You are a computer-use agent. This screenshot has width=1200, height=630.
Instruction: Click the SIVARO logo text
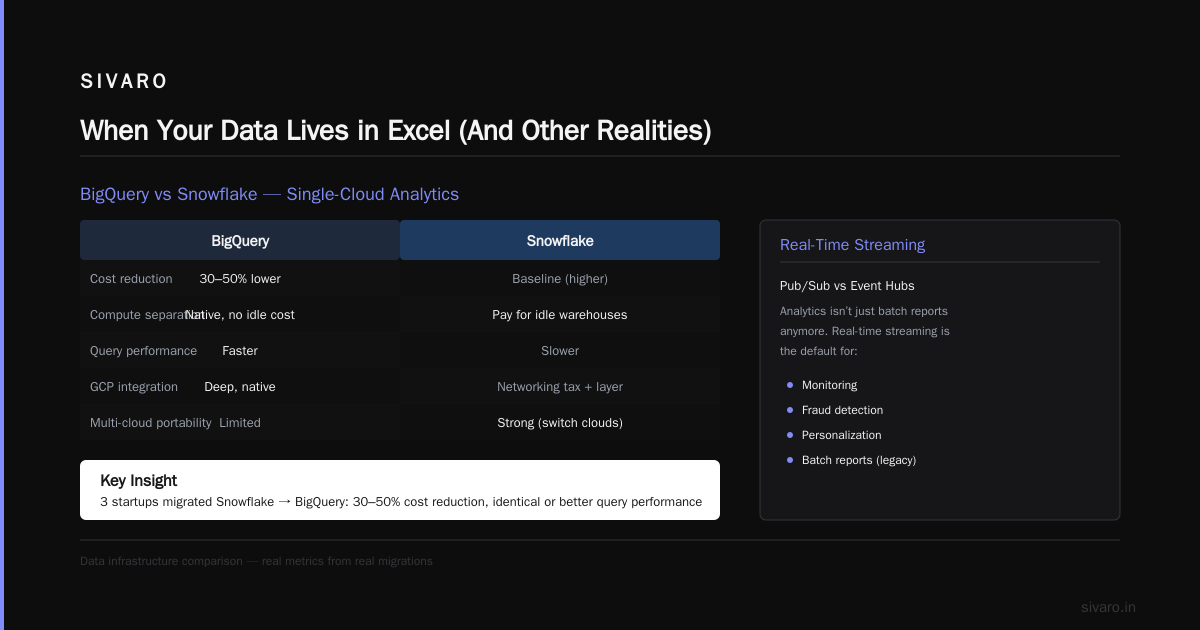124,82
